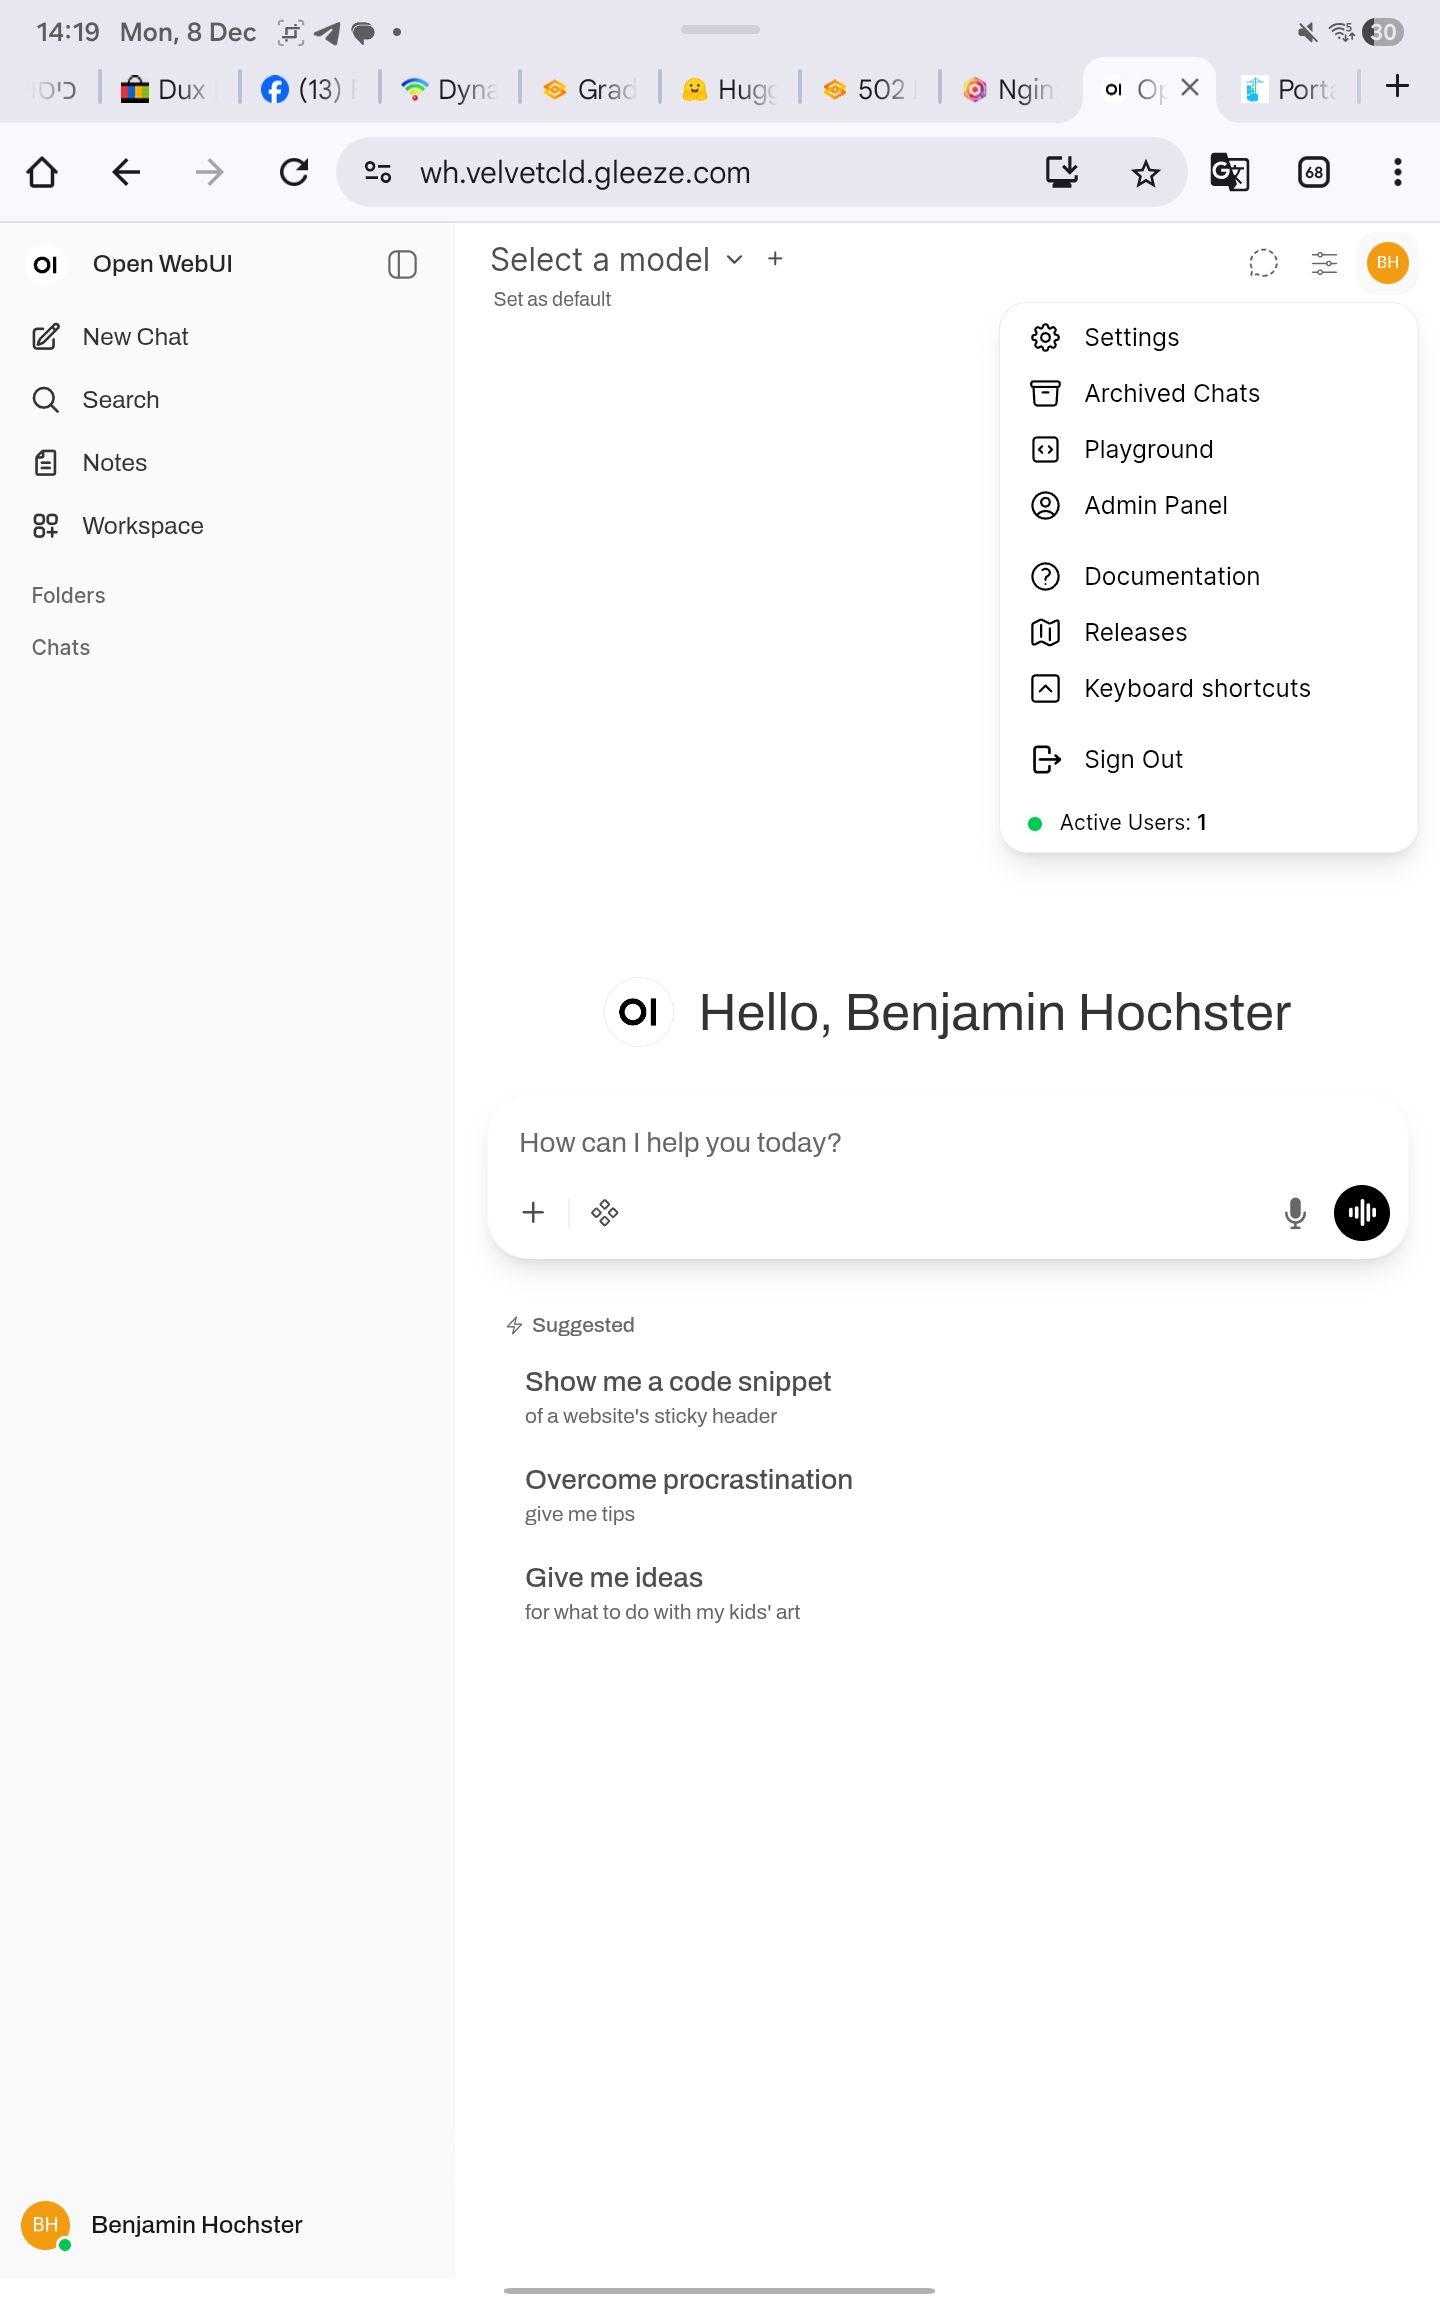This screenshot has height=2304, width=1440.
Task: Start a temporary chat via dashed circle icon
Action: [x=1263, y=263]
